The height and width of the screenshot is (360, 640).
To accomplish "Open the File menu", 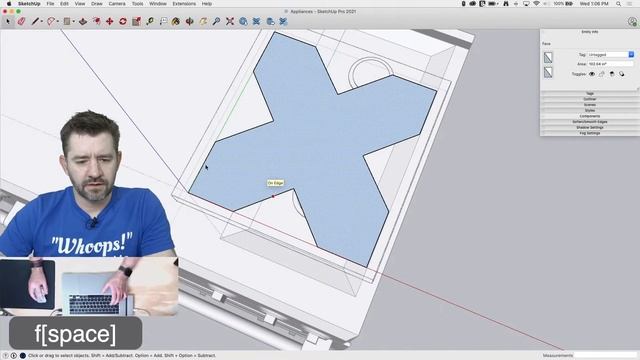I will (50, 4).
